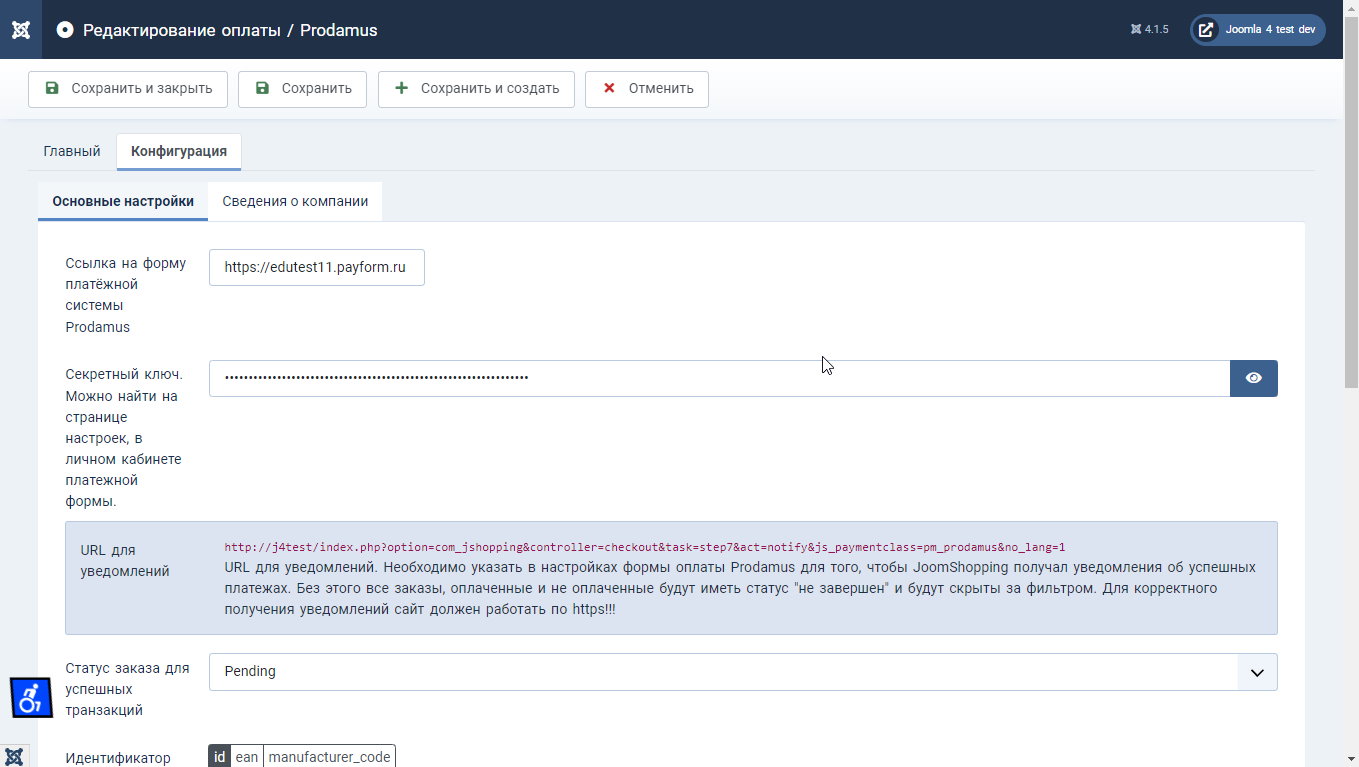Viewport: 1359px width, 767px height.
Task: Click the accessibility wheelchair icon
Action: (x=31, y=697)
